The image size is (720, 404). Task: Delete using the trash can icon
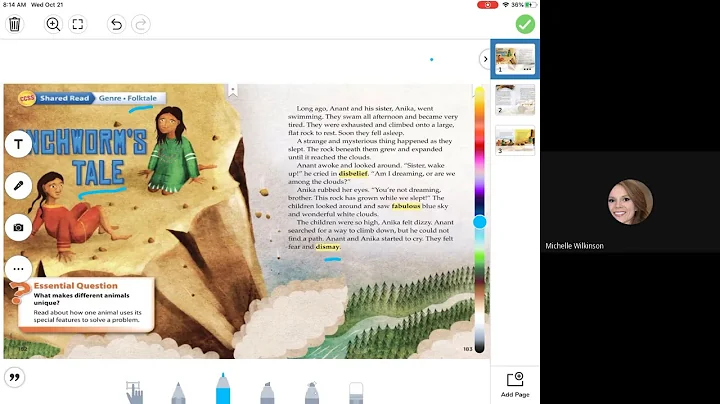click(x=15, y=24)
